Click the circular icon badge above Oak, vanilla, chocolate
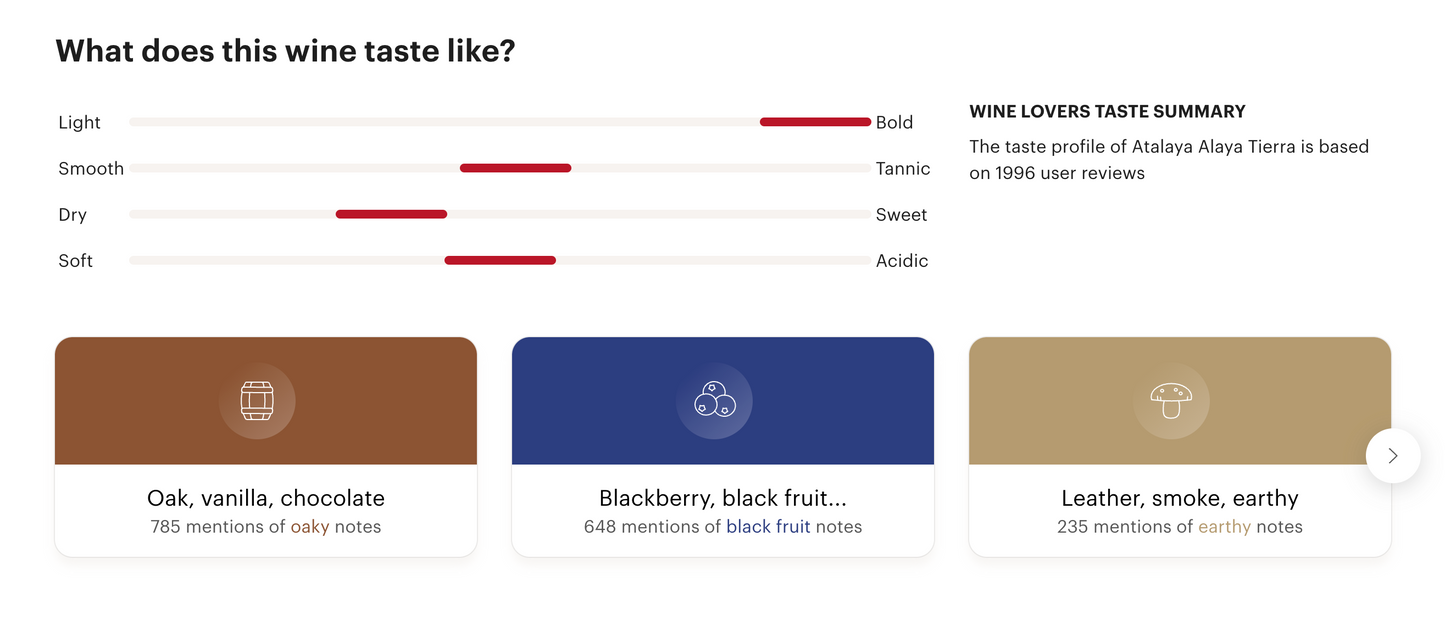Viewport: 1445px width, 626px height. point(257,400)
